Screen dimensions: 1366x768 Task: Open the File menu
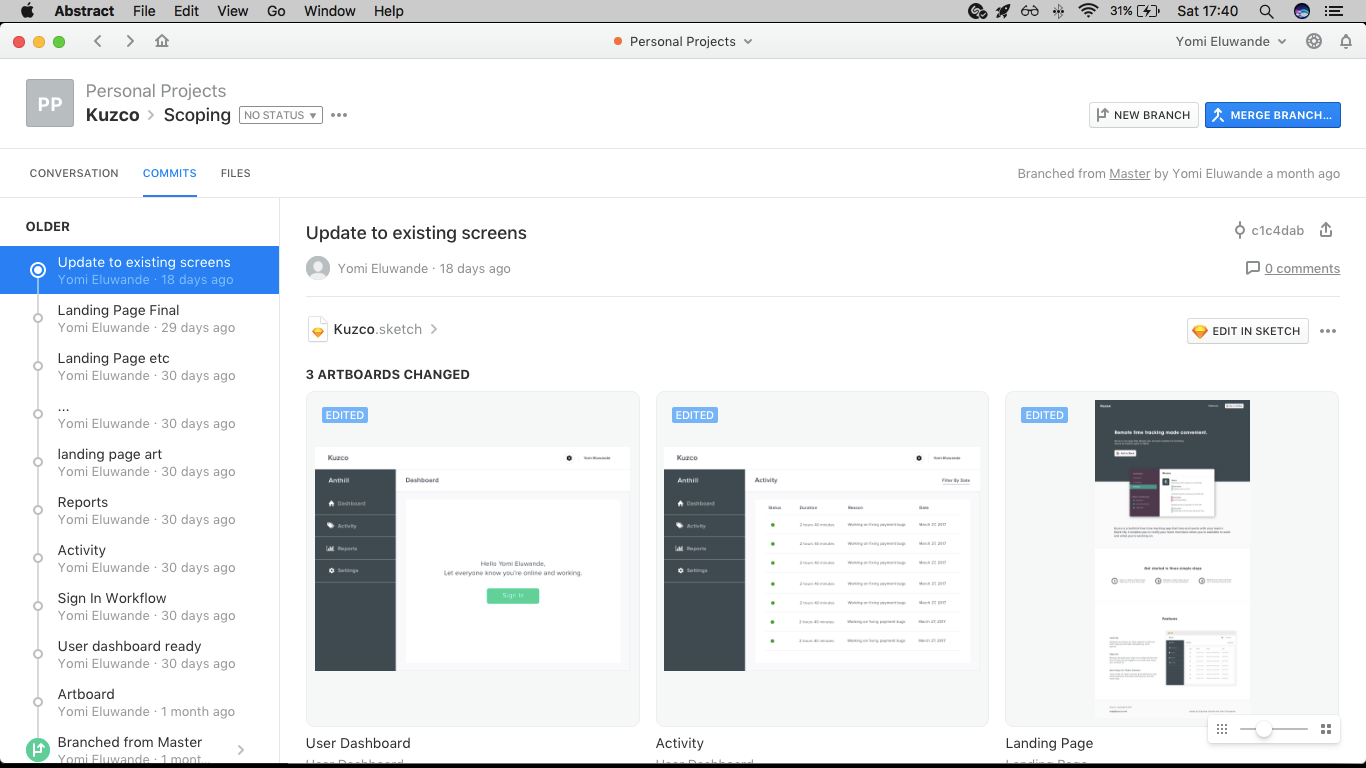[144, 11]
